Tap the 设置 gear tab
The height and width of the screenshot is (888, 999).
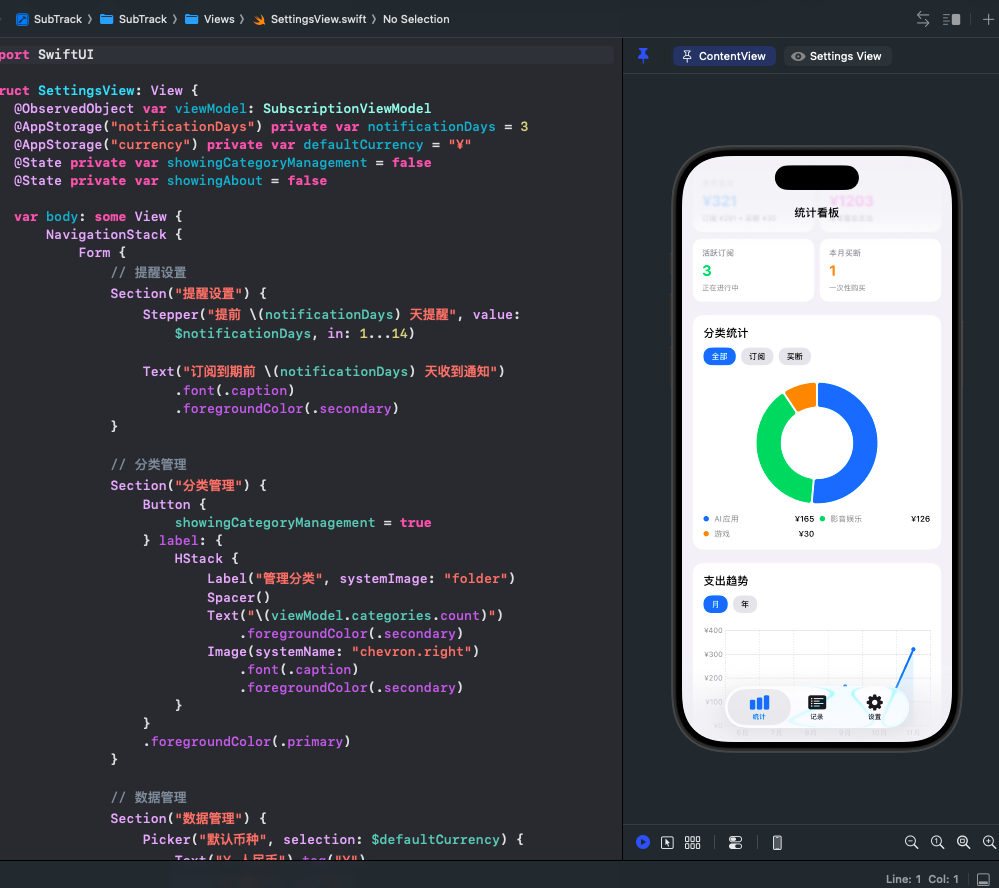[x=874, y=706]
